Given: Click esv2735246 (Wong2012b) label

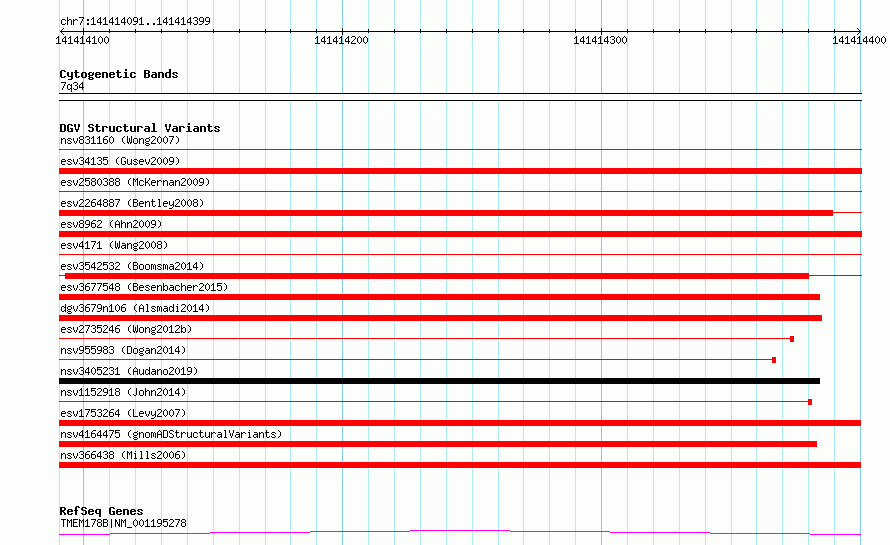Looking at the screenshot, I should (x=126, y=329).
